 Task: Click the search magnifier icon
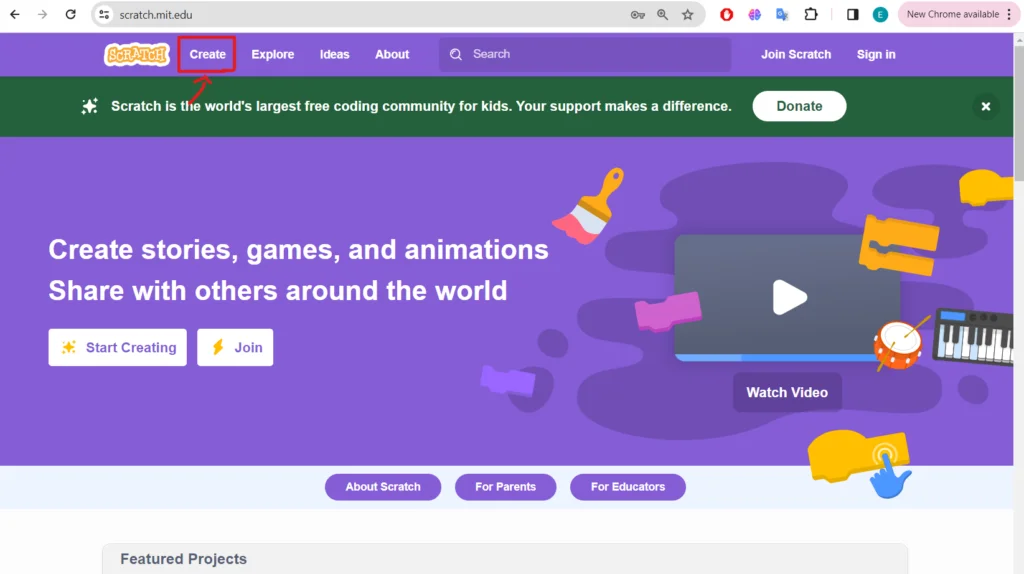tap(456, 54)
